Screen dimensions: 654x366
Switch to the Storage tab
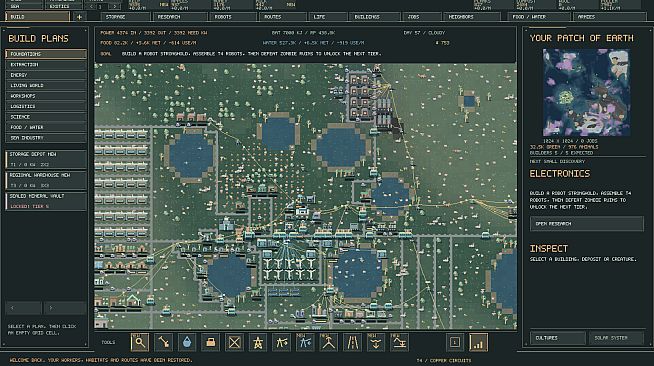click(125, 17)
